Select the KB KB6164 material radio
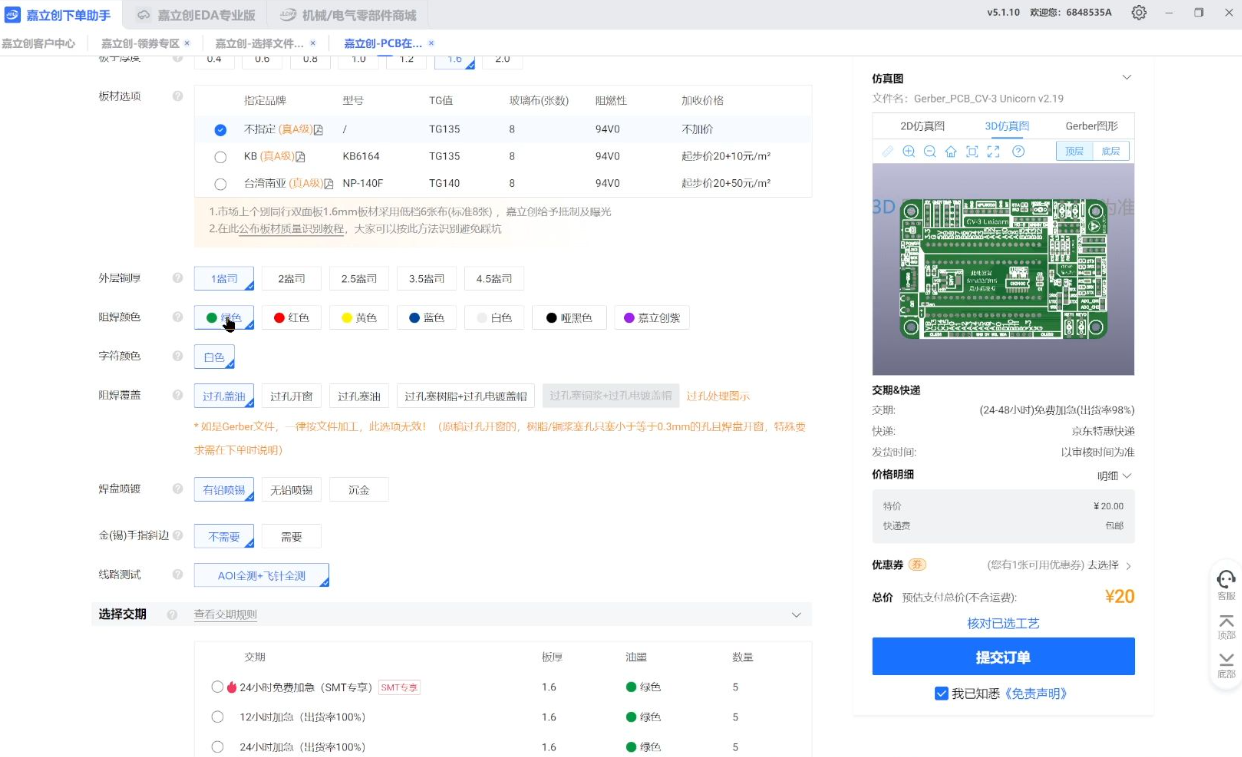This screenshot has width=1242, height=757. coord(220,157)
